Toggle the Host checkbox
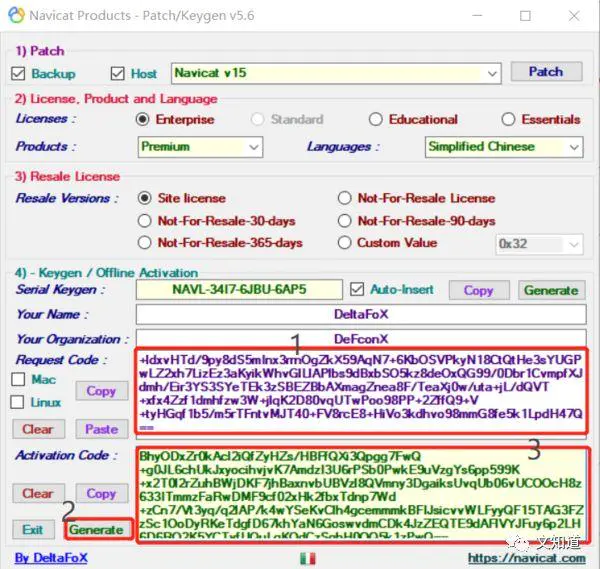 point(117,73)
